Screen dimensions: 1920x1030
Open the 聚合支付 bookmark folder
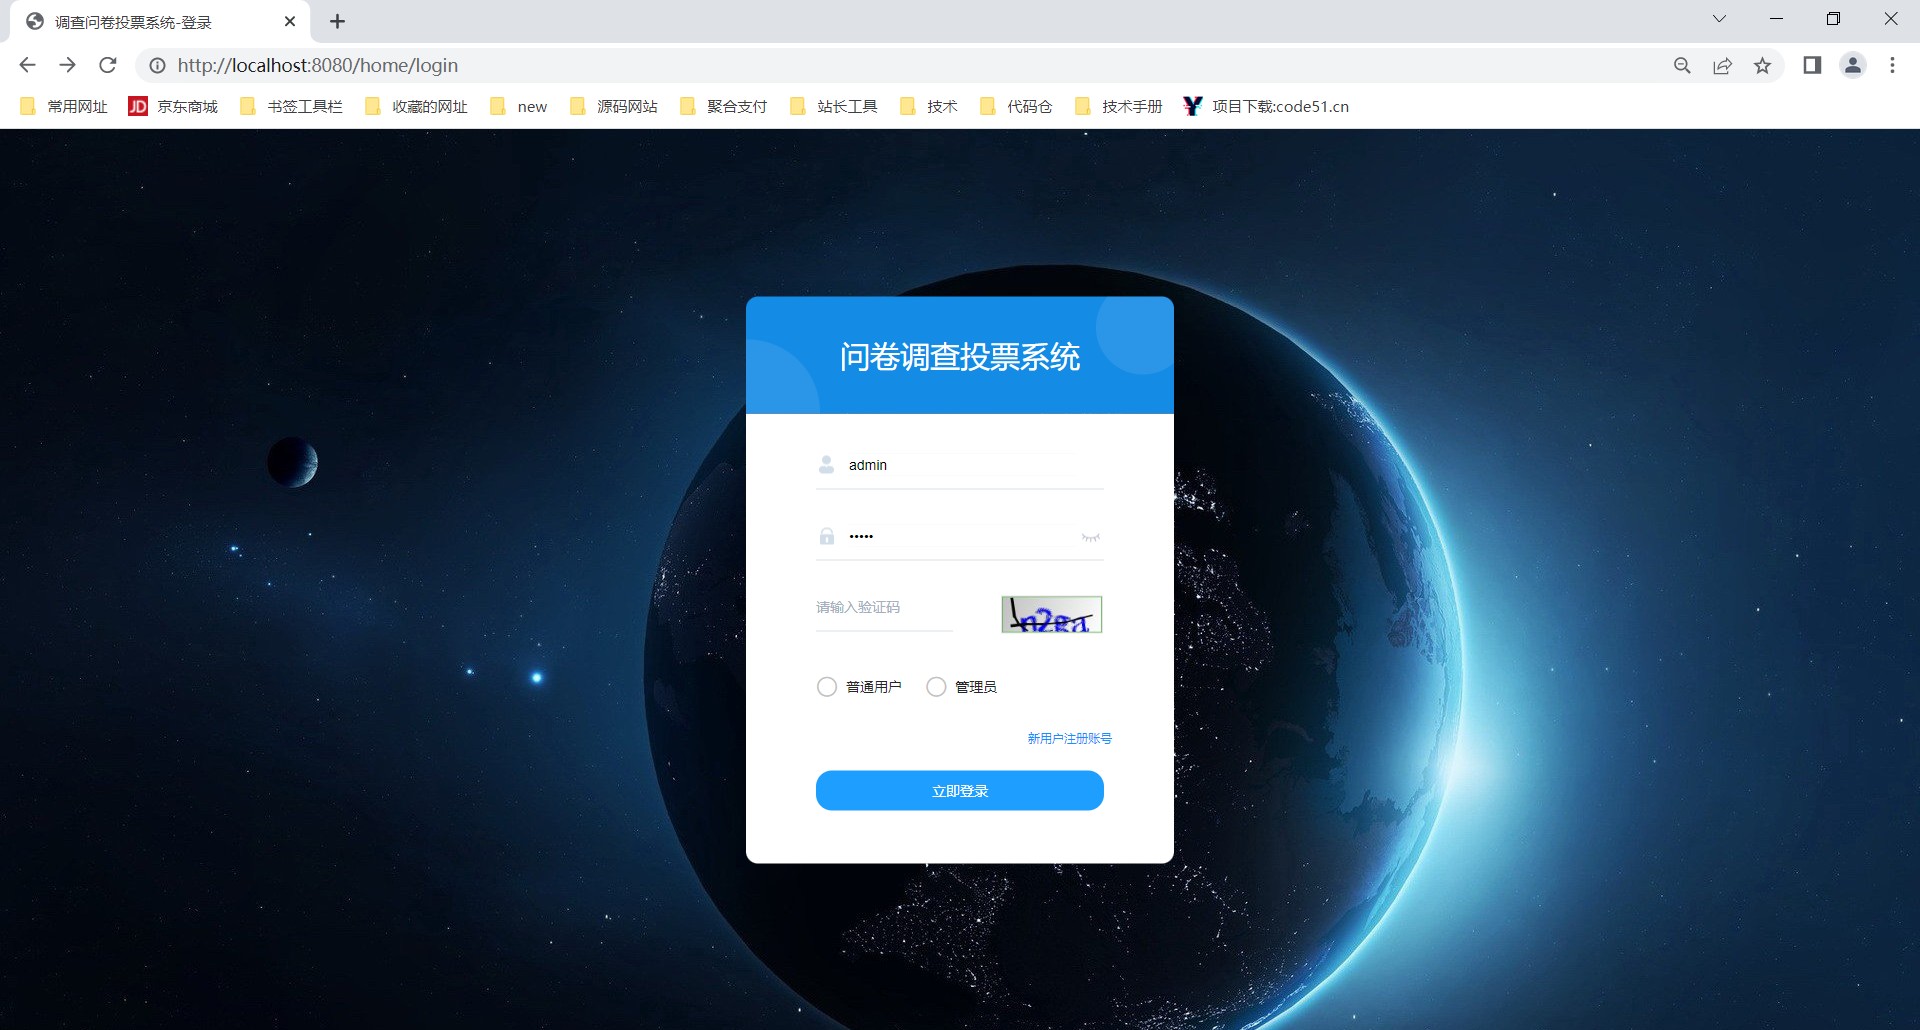[x=723, y=106]
